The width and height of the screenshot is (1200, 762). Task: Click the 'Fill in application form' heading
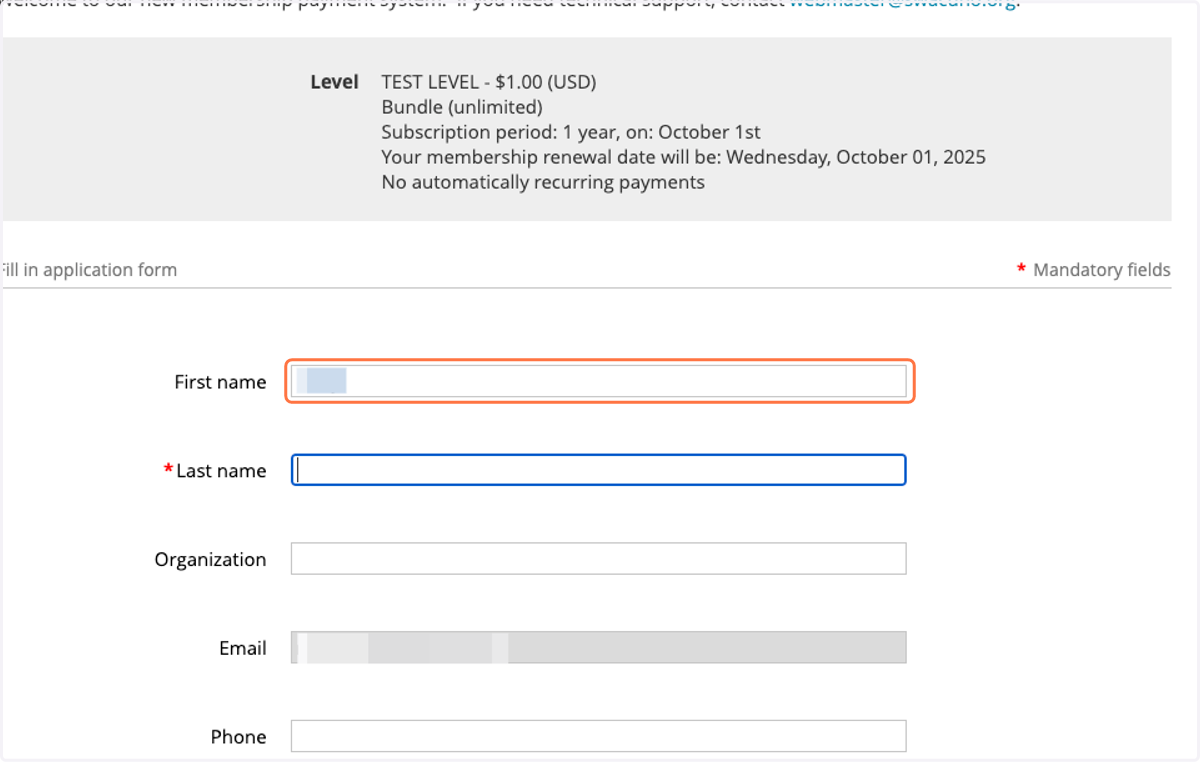[x=88, y=270]
